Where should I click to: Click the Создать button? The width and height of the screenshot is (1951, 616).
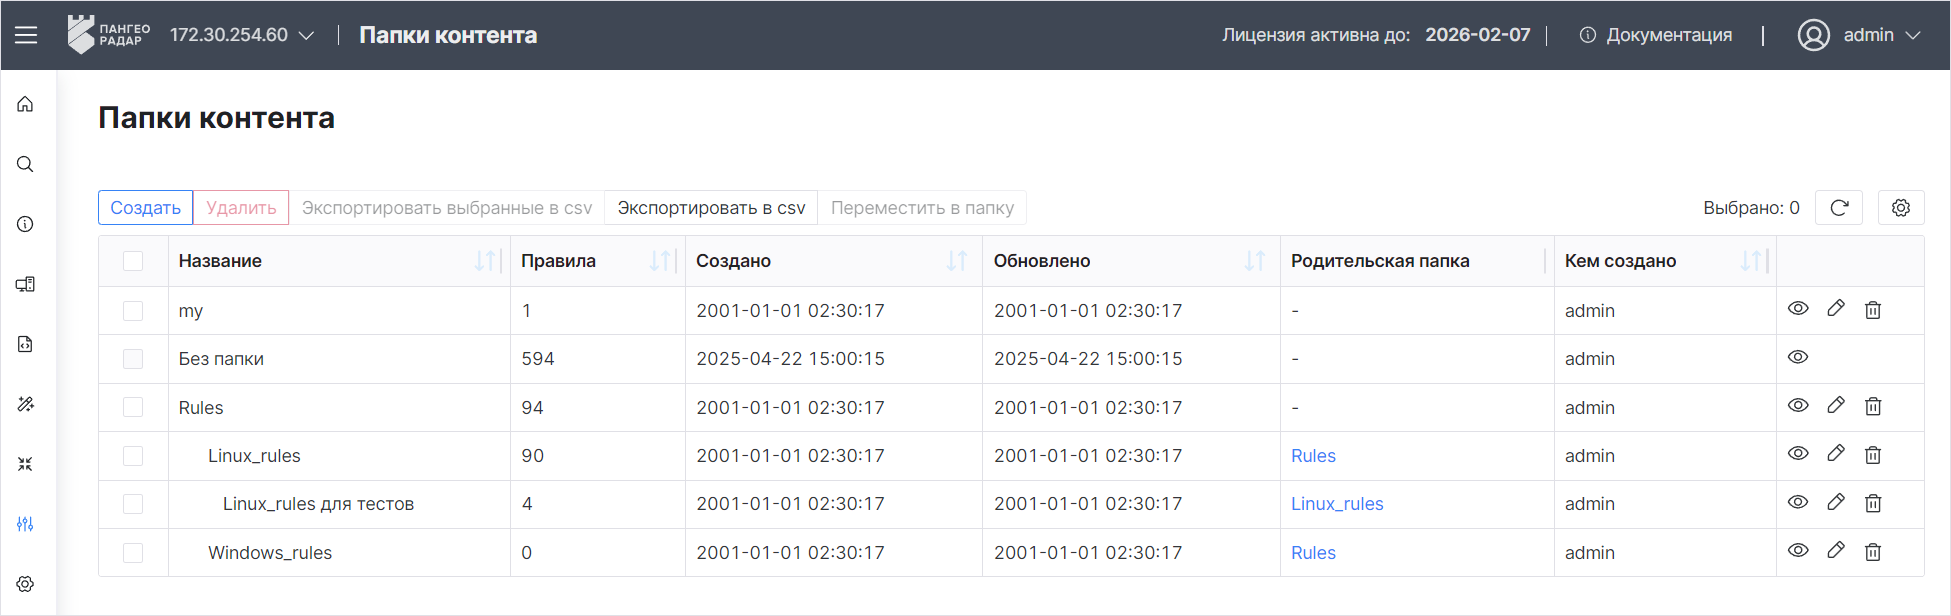[145, 208]
